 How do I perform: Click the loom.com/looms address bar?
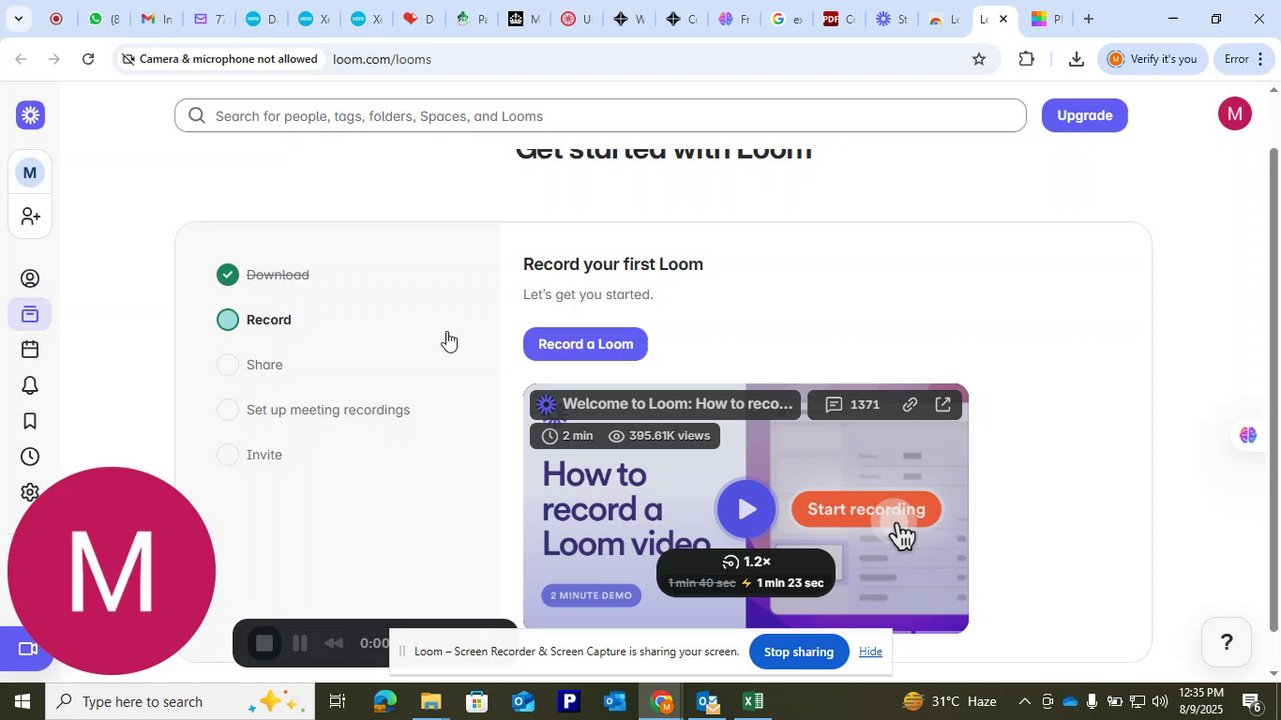(382, 59)
